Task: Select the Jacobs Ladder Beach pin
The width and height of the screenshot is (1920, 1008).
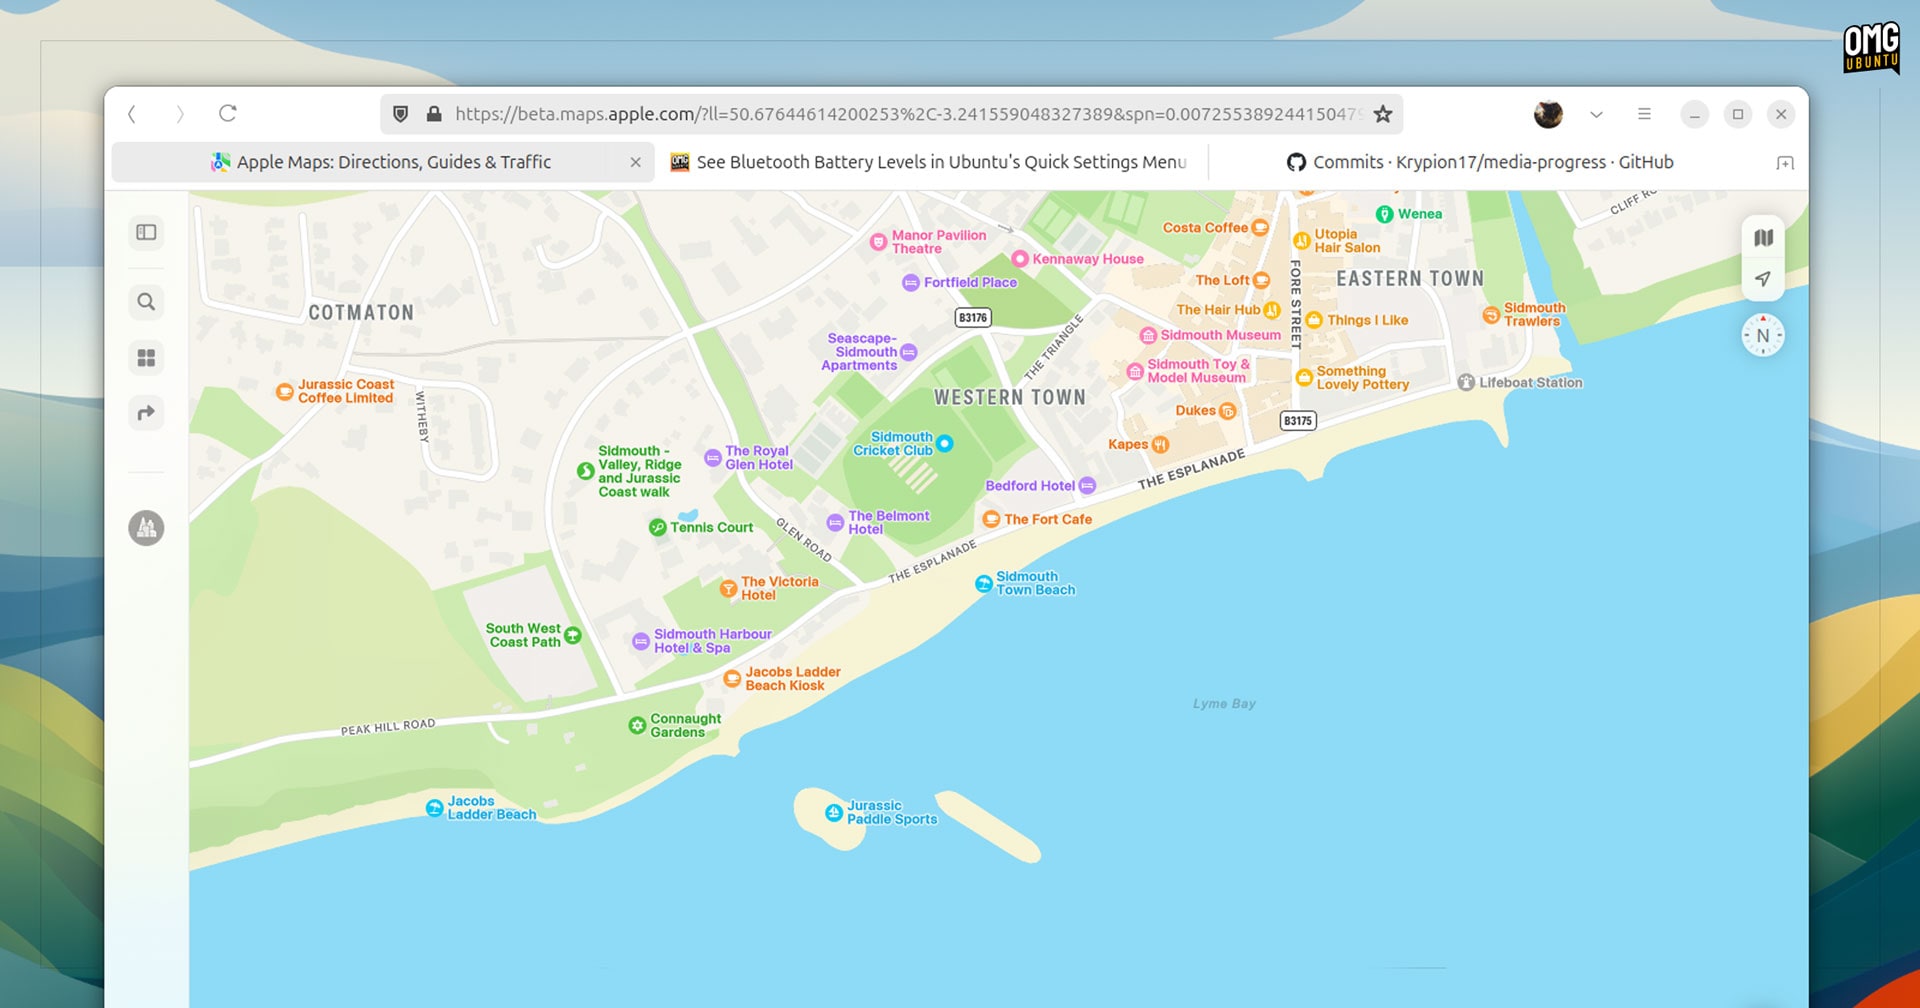Action: 434,808
